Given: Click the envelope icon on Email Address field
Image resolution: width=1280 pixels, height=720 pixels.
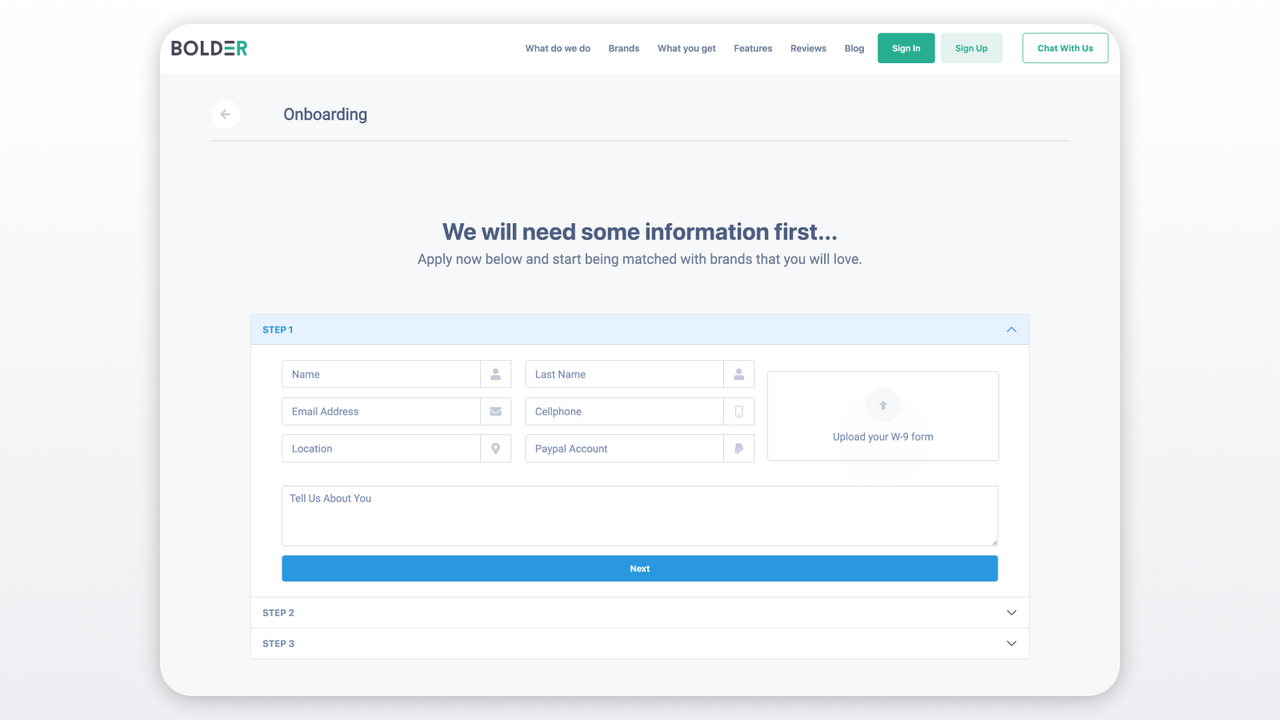Looking at the screenshot, I should pyautogui.click(x=495, y=411).
